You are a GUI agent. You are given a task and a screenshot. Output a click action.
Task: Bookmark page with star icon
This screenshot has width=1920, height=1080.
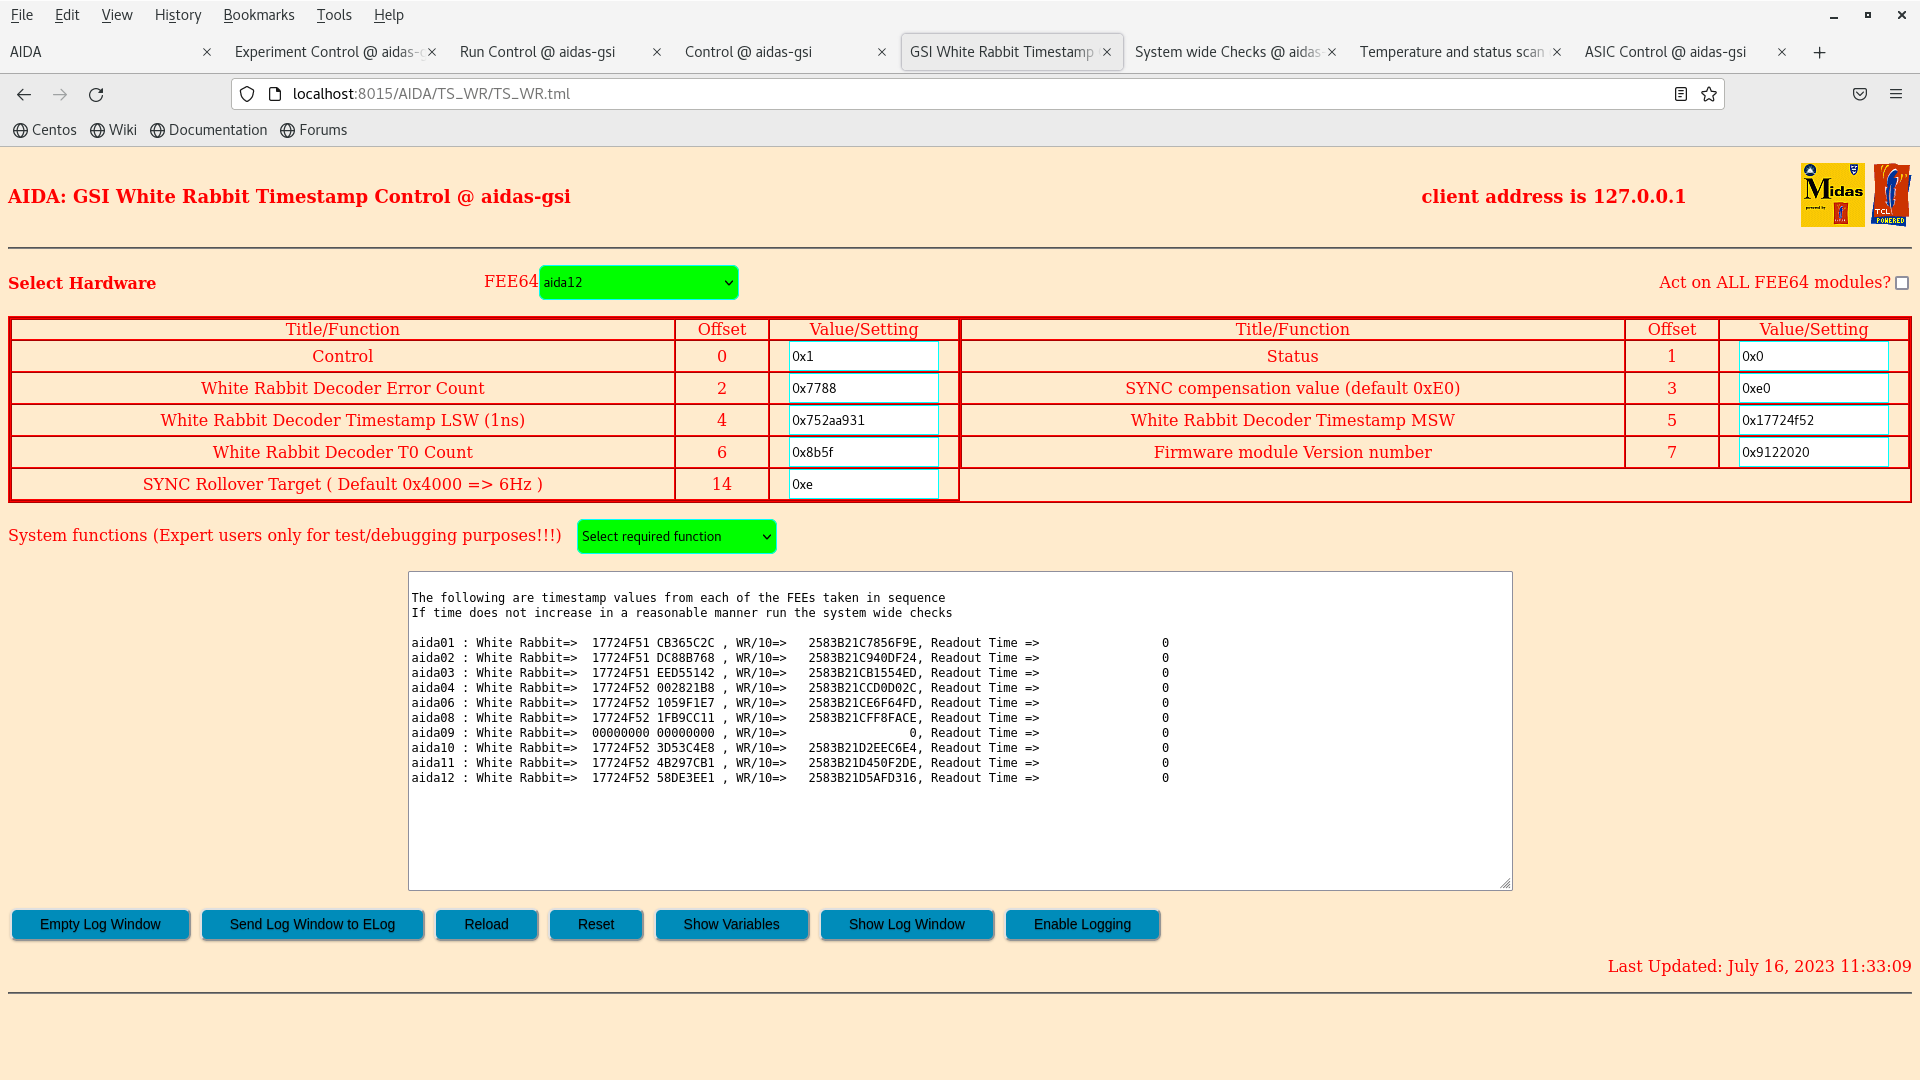(x=1709, y=94)
